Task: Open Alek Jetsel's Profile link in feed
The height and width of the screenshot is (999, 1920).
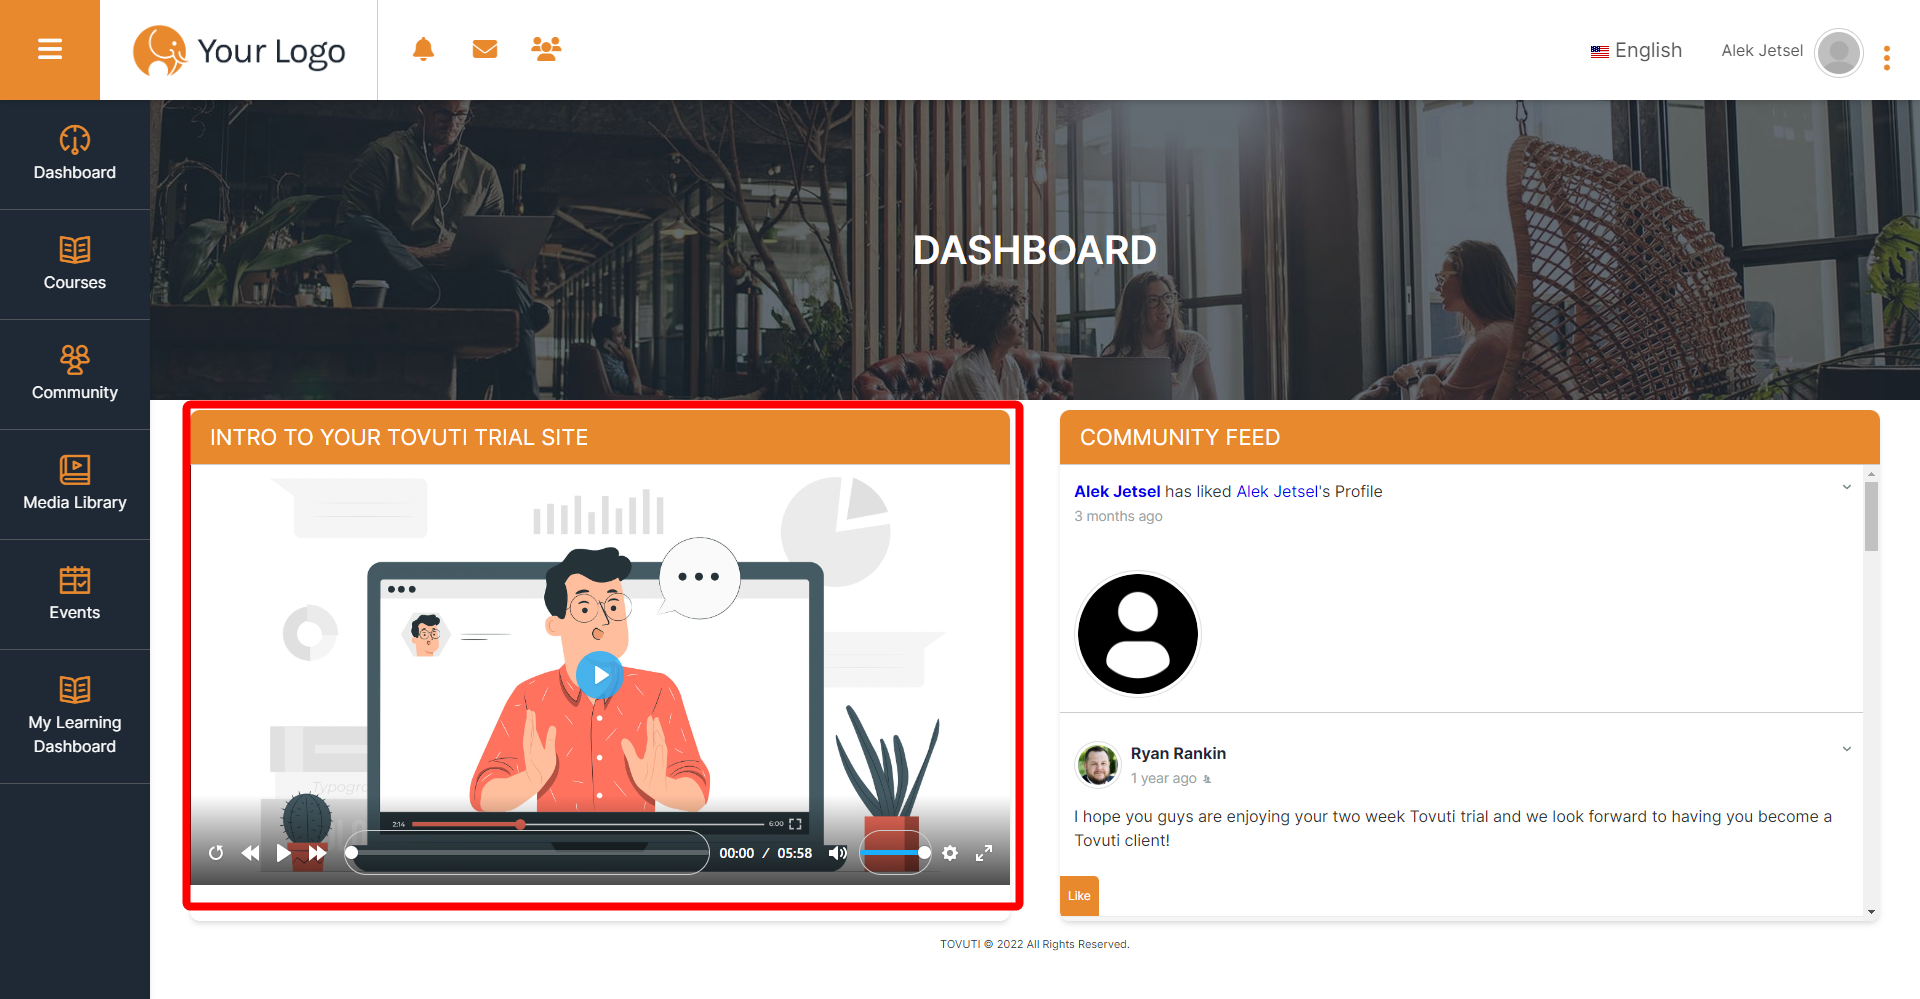Action: point(1309,491)
